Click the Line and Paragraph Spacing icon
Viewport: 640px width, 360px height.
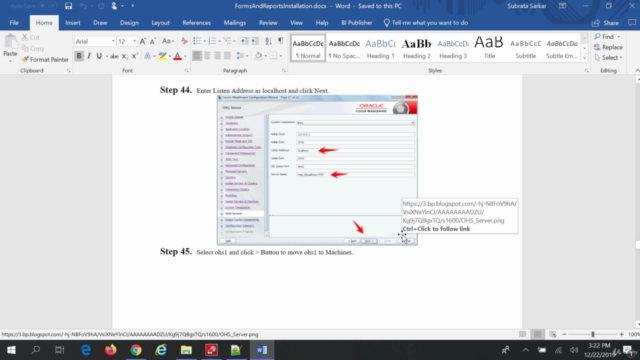pos(240,56)
